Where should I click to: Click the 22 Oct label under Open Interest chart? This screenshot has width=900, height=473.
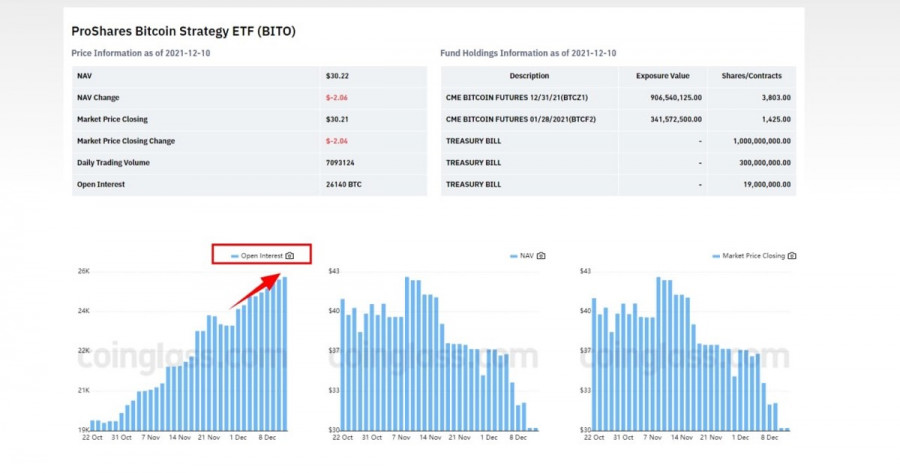coord(92,437)
